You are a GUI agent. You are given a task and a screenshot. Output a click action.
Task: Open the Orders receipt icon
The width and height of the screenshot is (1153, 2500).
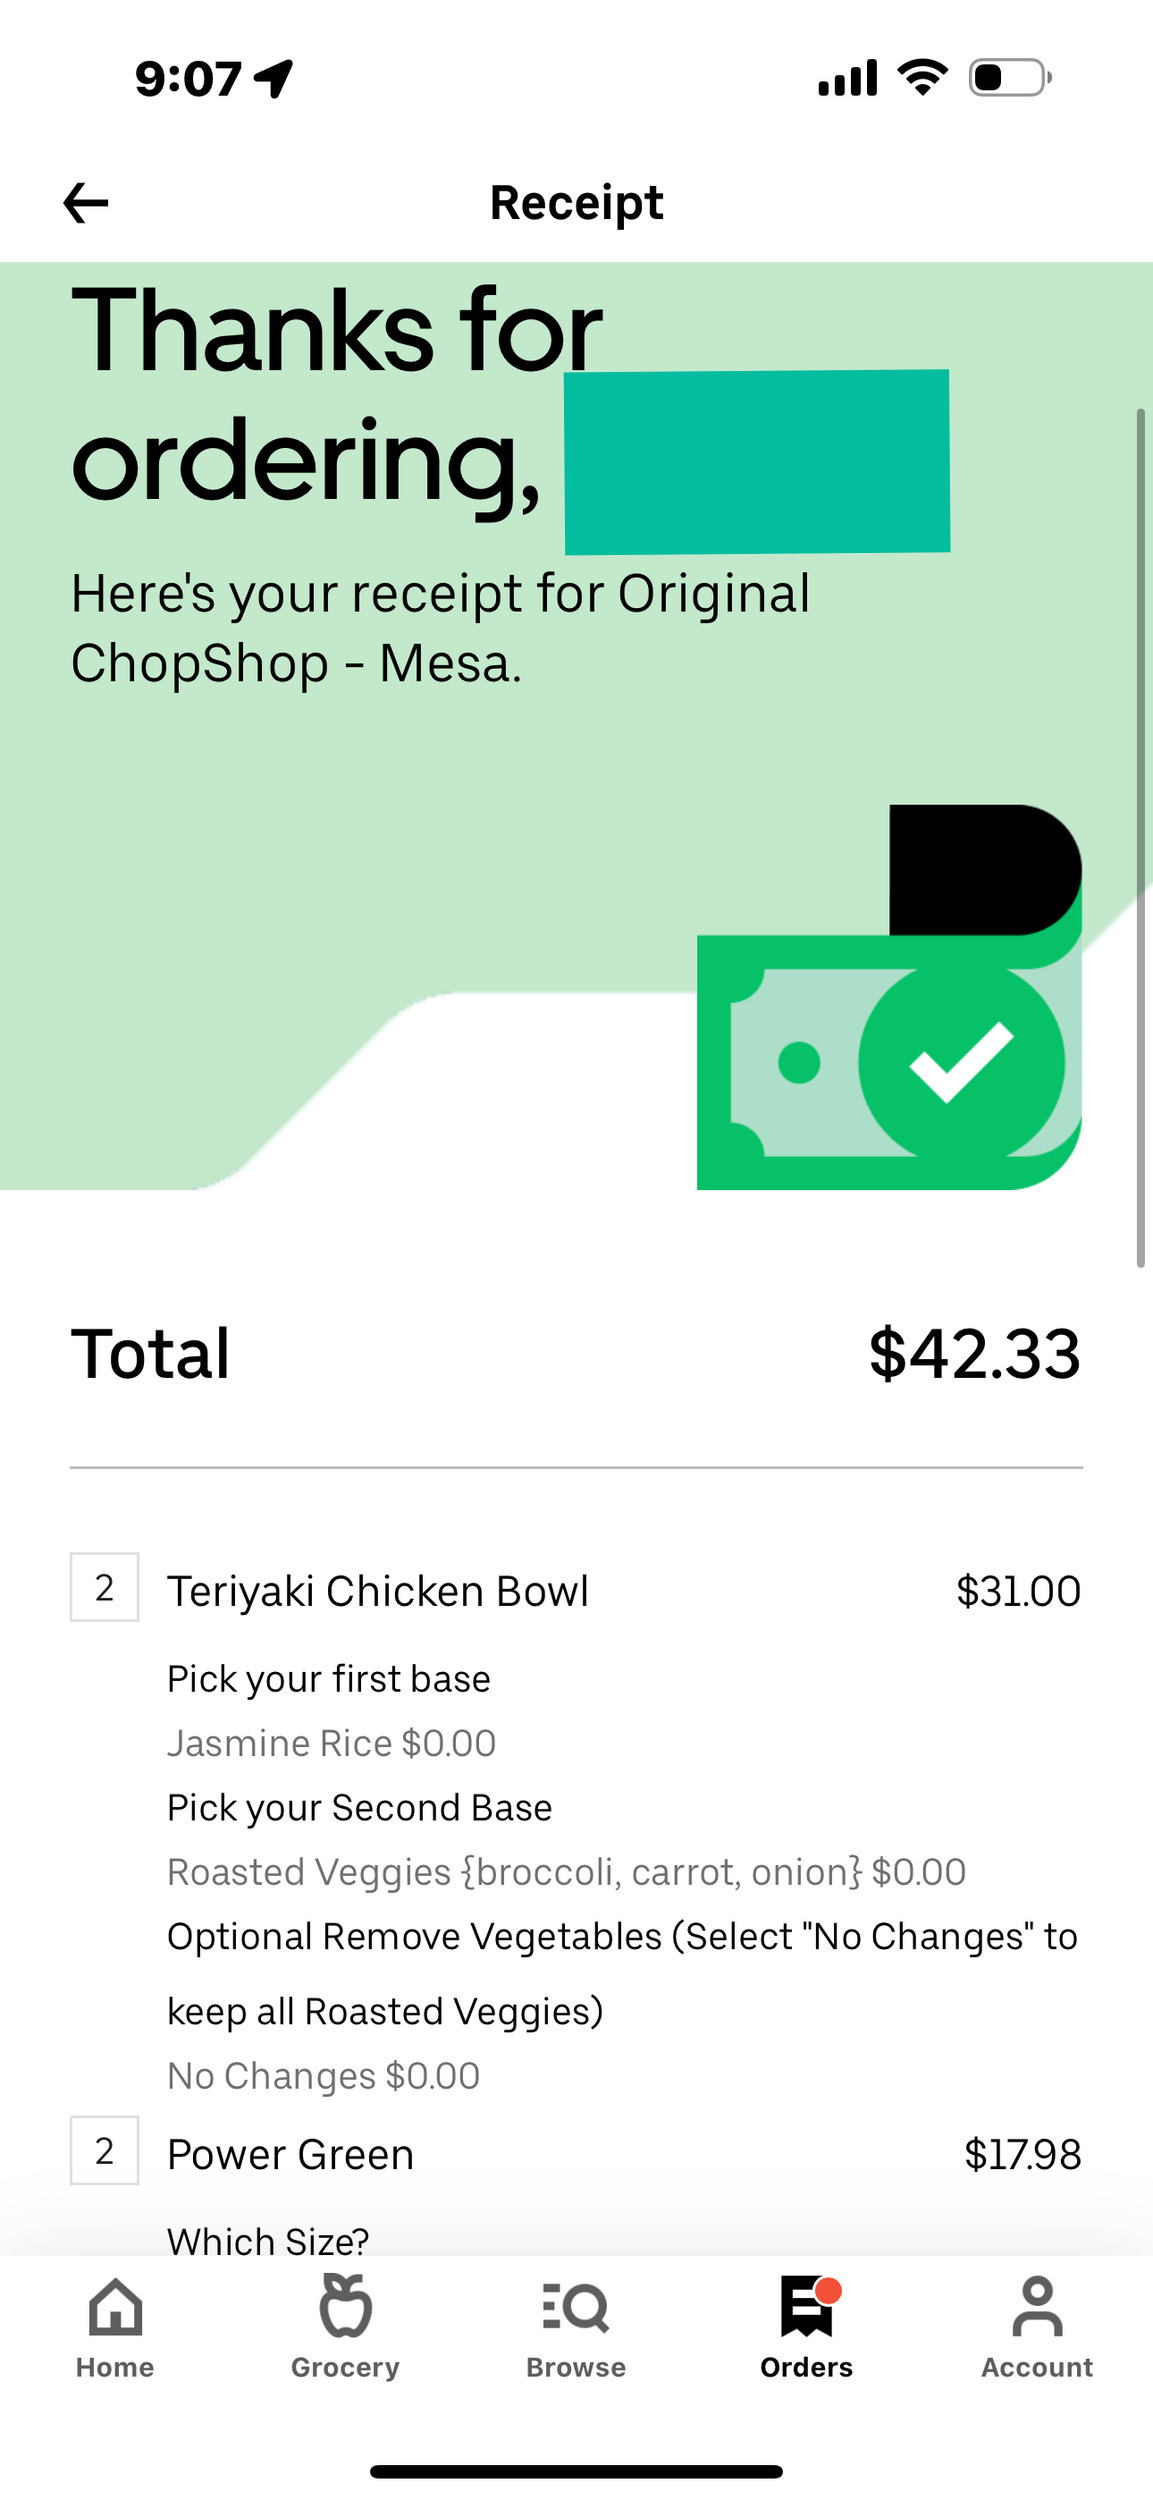(x=807, y=2308)
